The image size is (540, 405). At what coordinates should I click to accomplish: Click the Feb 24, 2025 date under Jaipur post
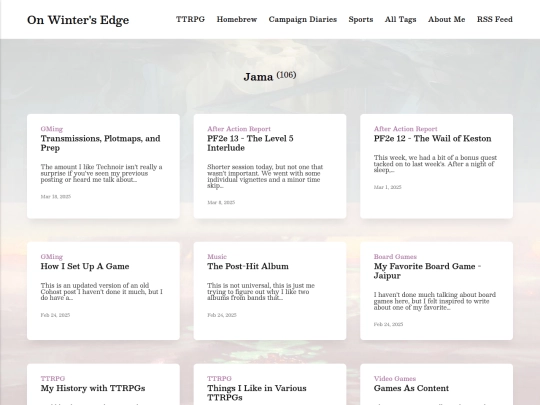pos(388,324)
